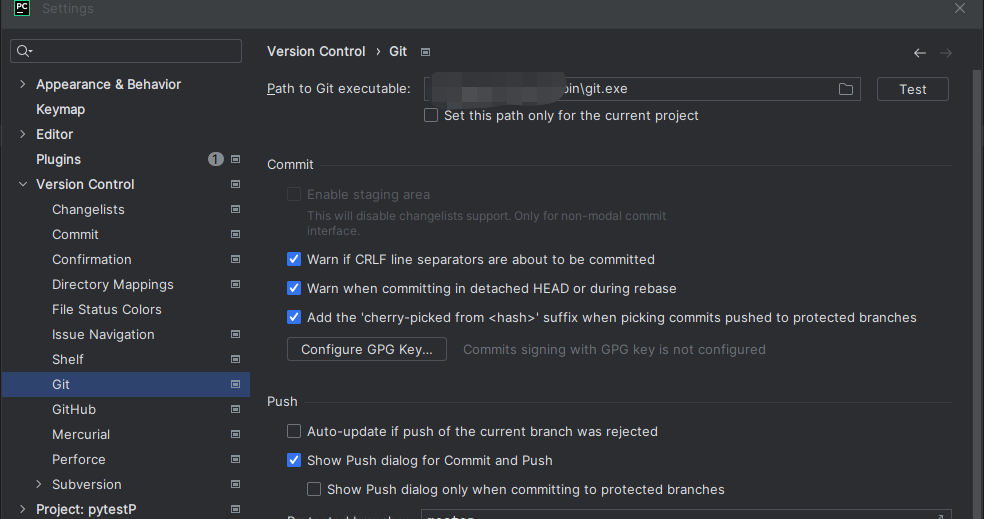Click the forward navigation arrow
The height and width of the screenshot is (519, 984).
pos(946,53)
